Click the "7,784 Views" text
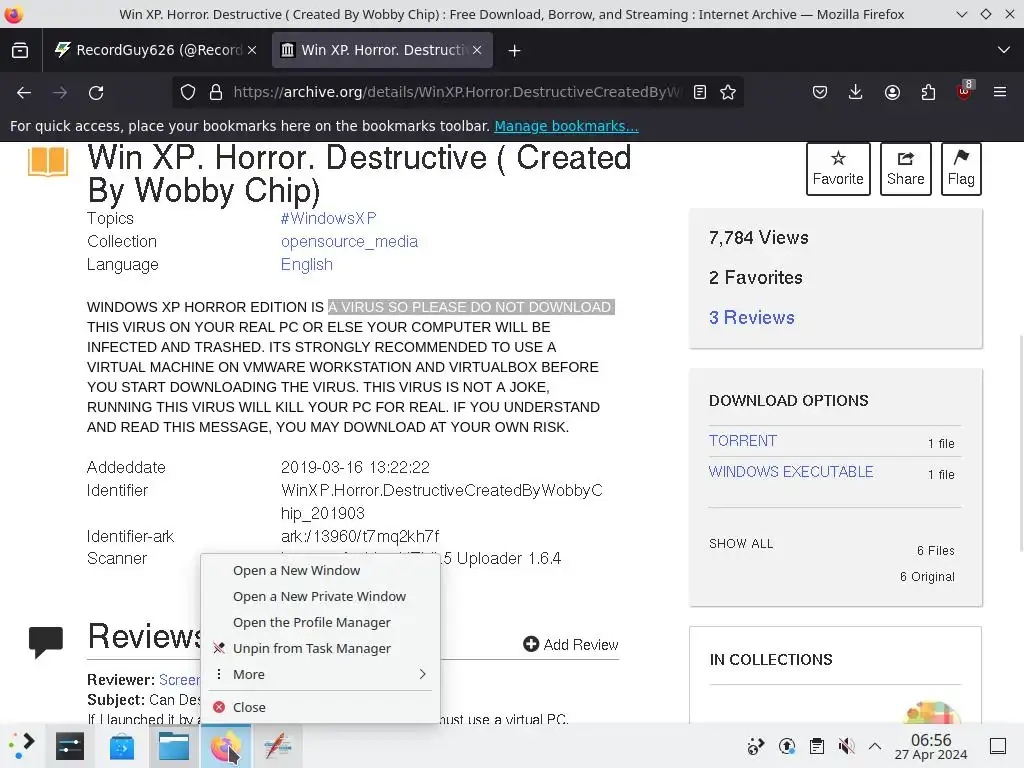Screen dimensions: 1024x768 [759, 238]
